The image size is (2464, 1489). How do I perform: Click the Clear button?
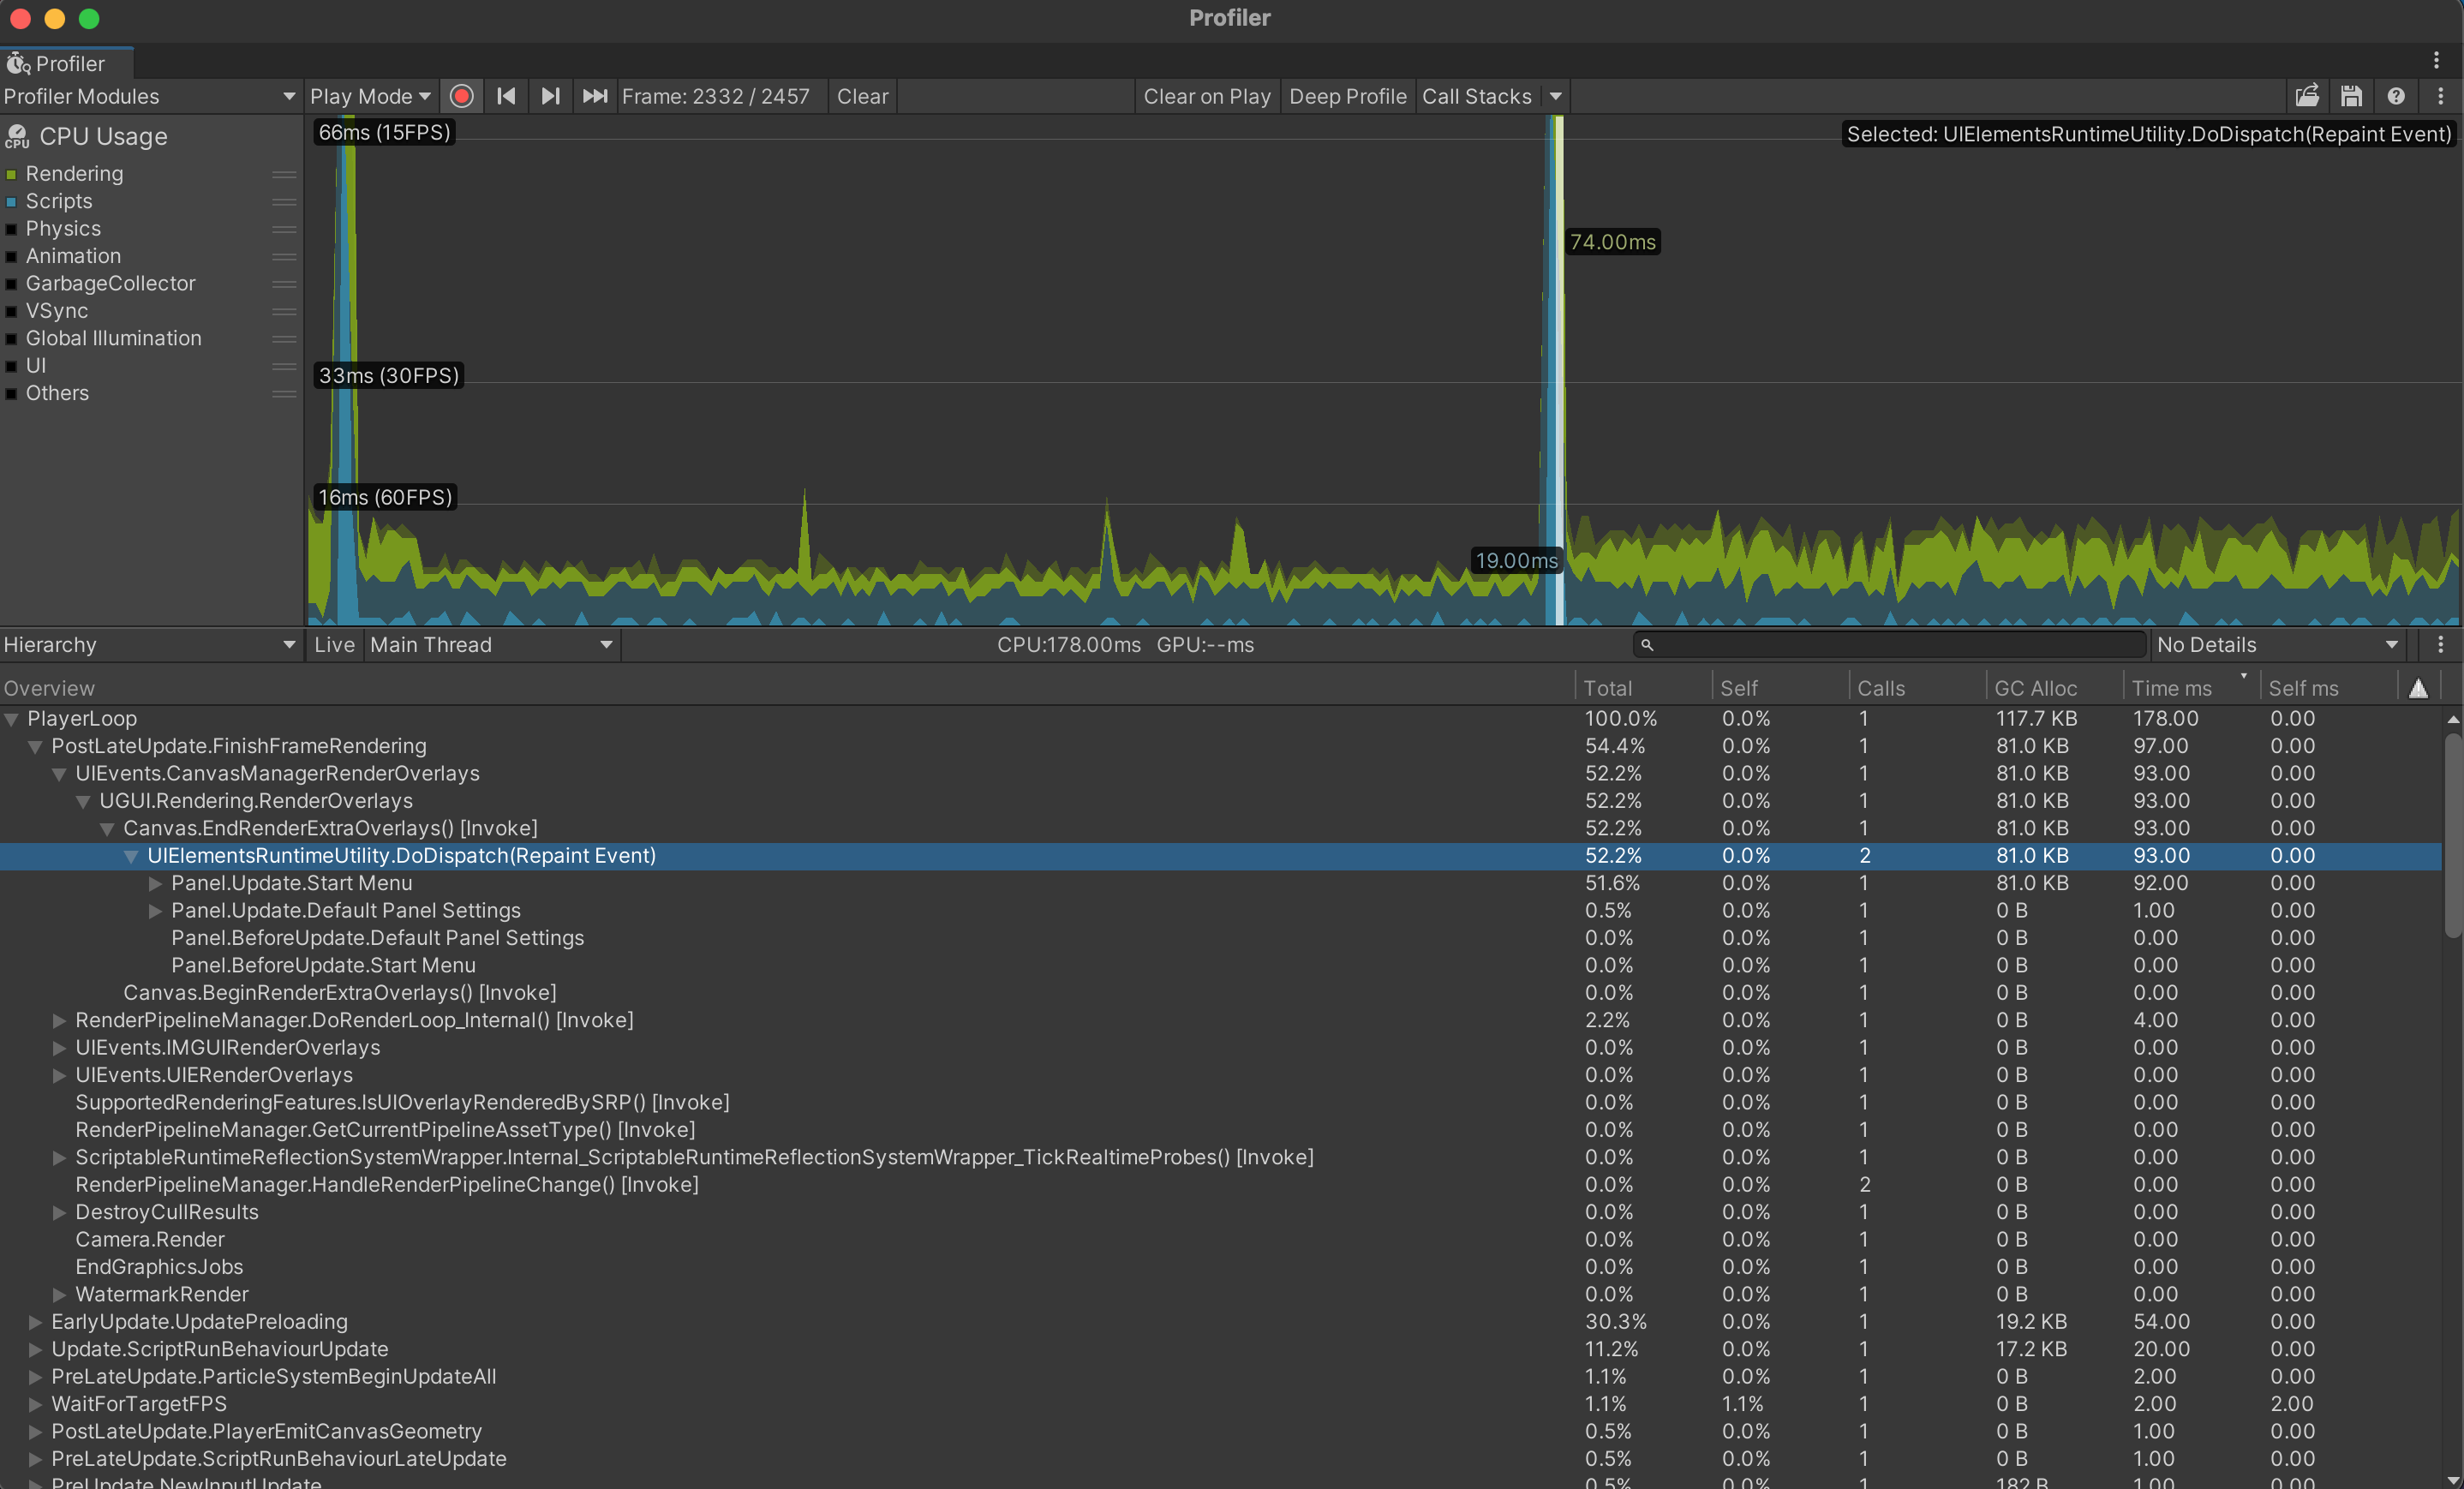862,96
